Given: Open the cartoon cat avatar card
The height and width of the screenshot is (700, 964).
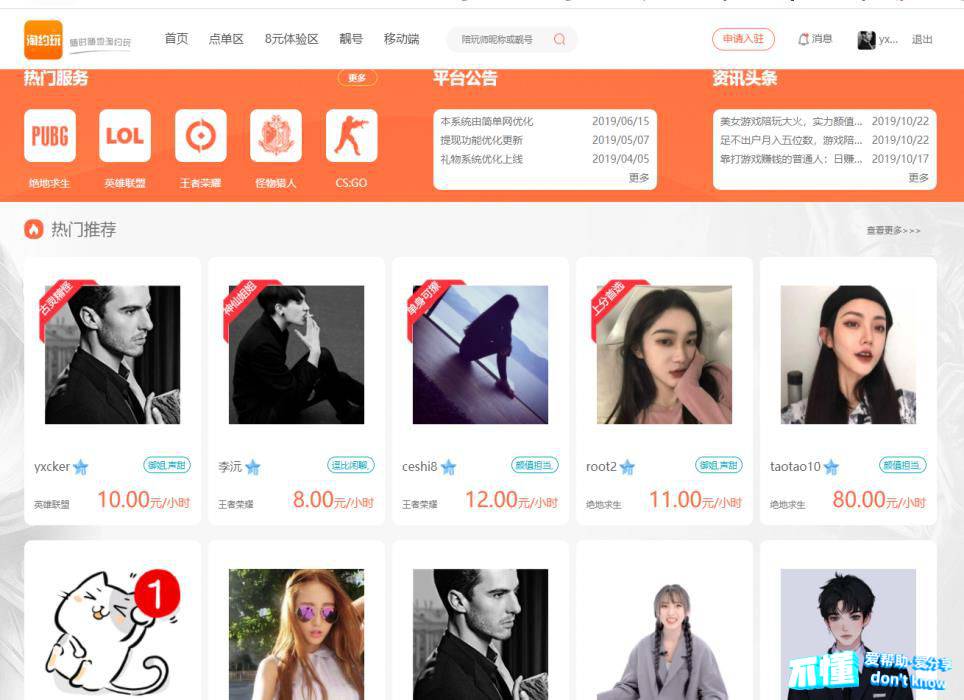Looking at the screenshot, I should click(113, 634).
